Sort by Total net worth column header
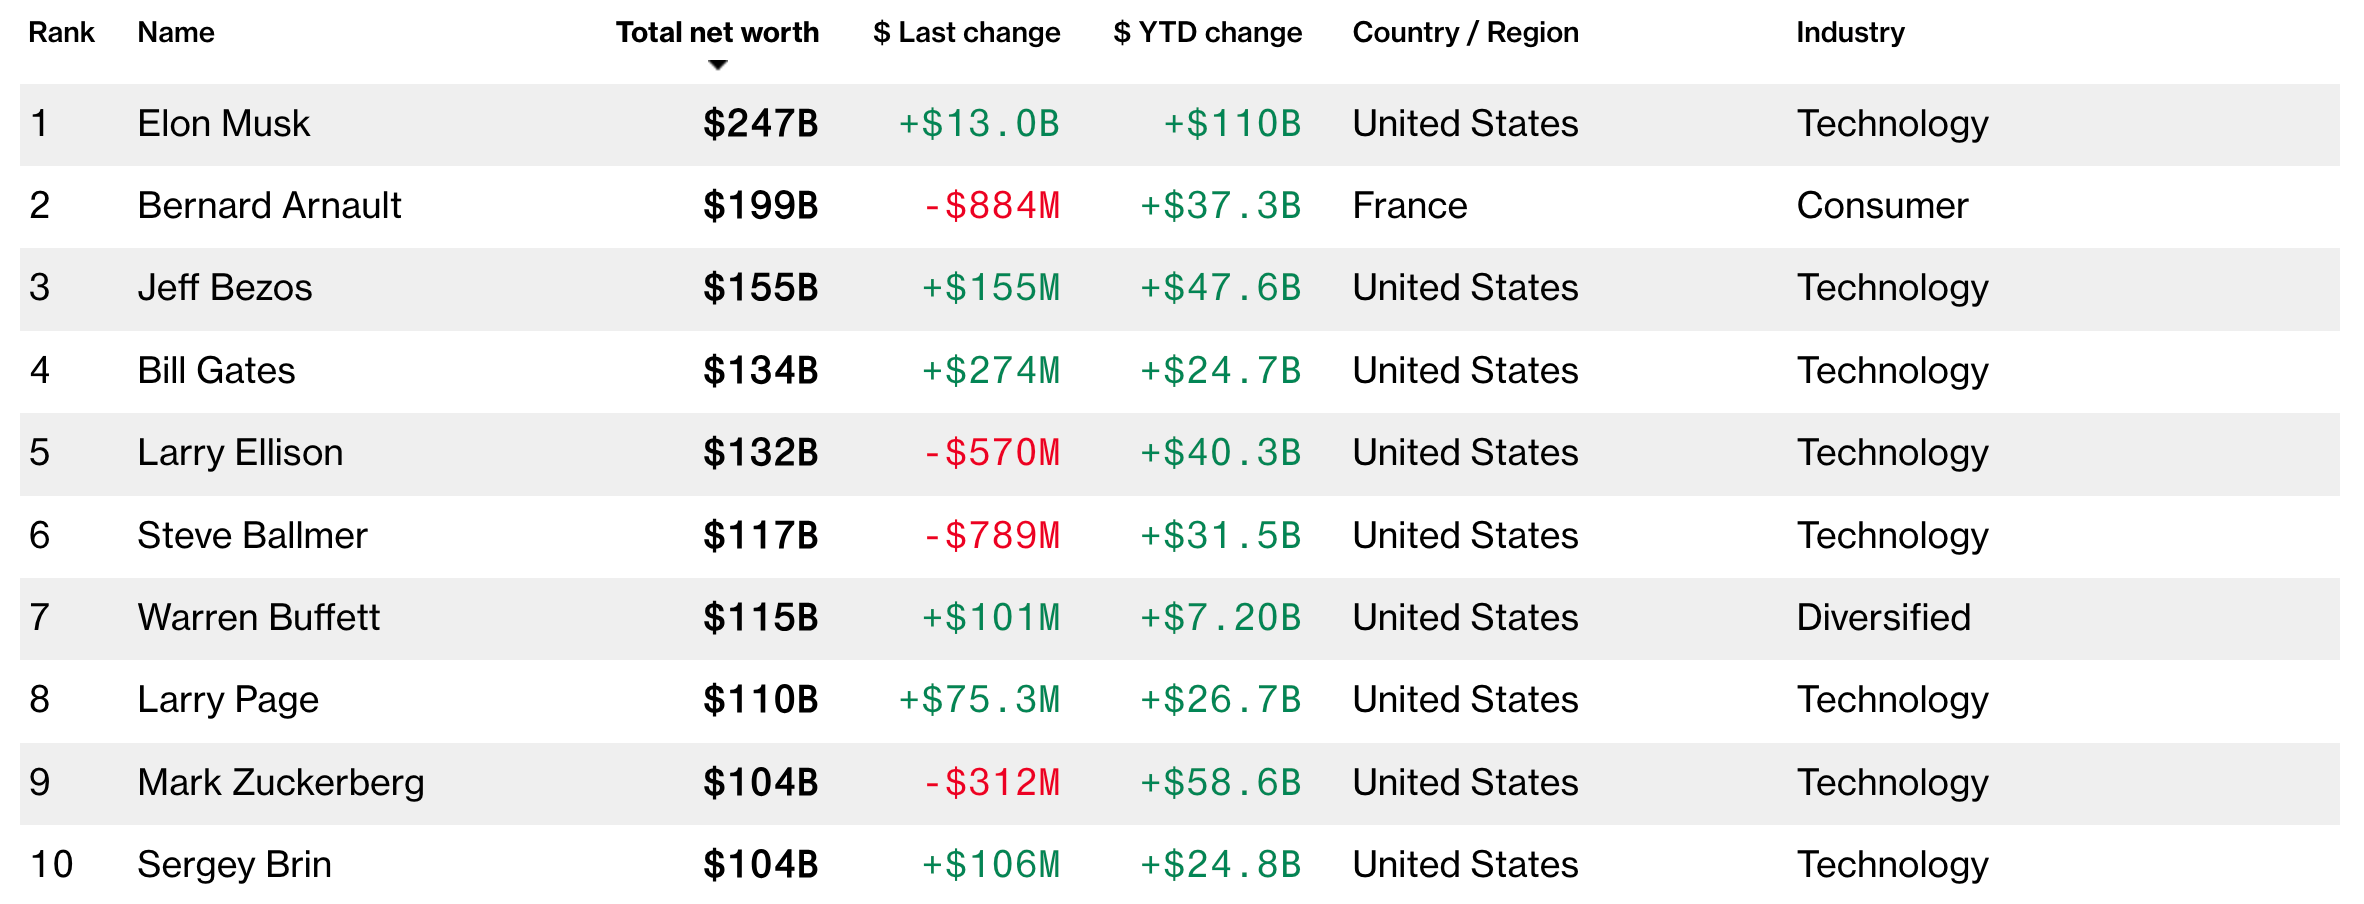This screenshot has width=2364, height=904. click(717, 32)
